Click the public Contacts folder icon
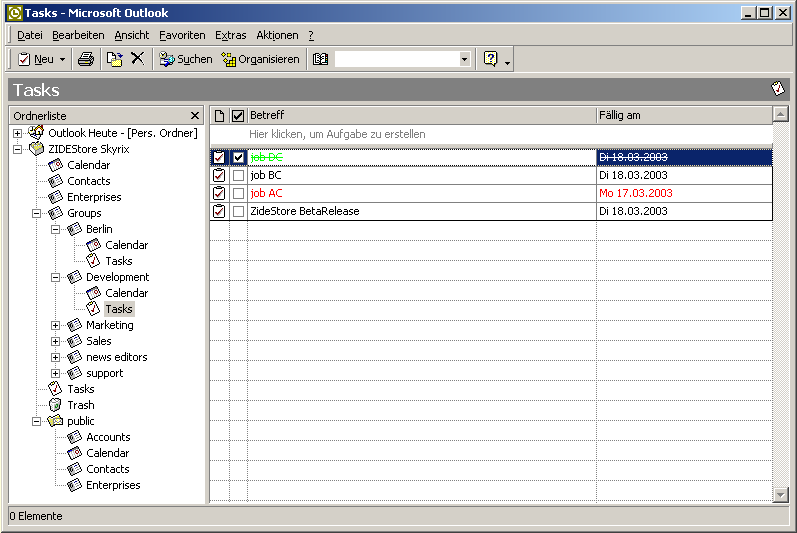797x533 pixels. click(74, 469)
